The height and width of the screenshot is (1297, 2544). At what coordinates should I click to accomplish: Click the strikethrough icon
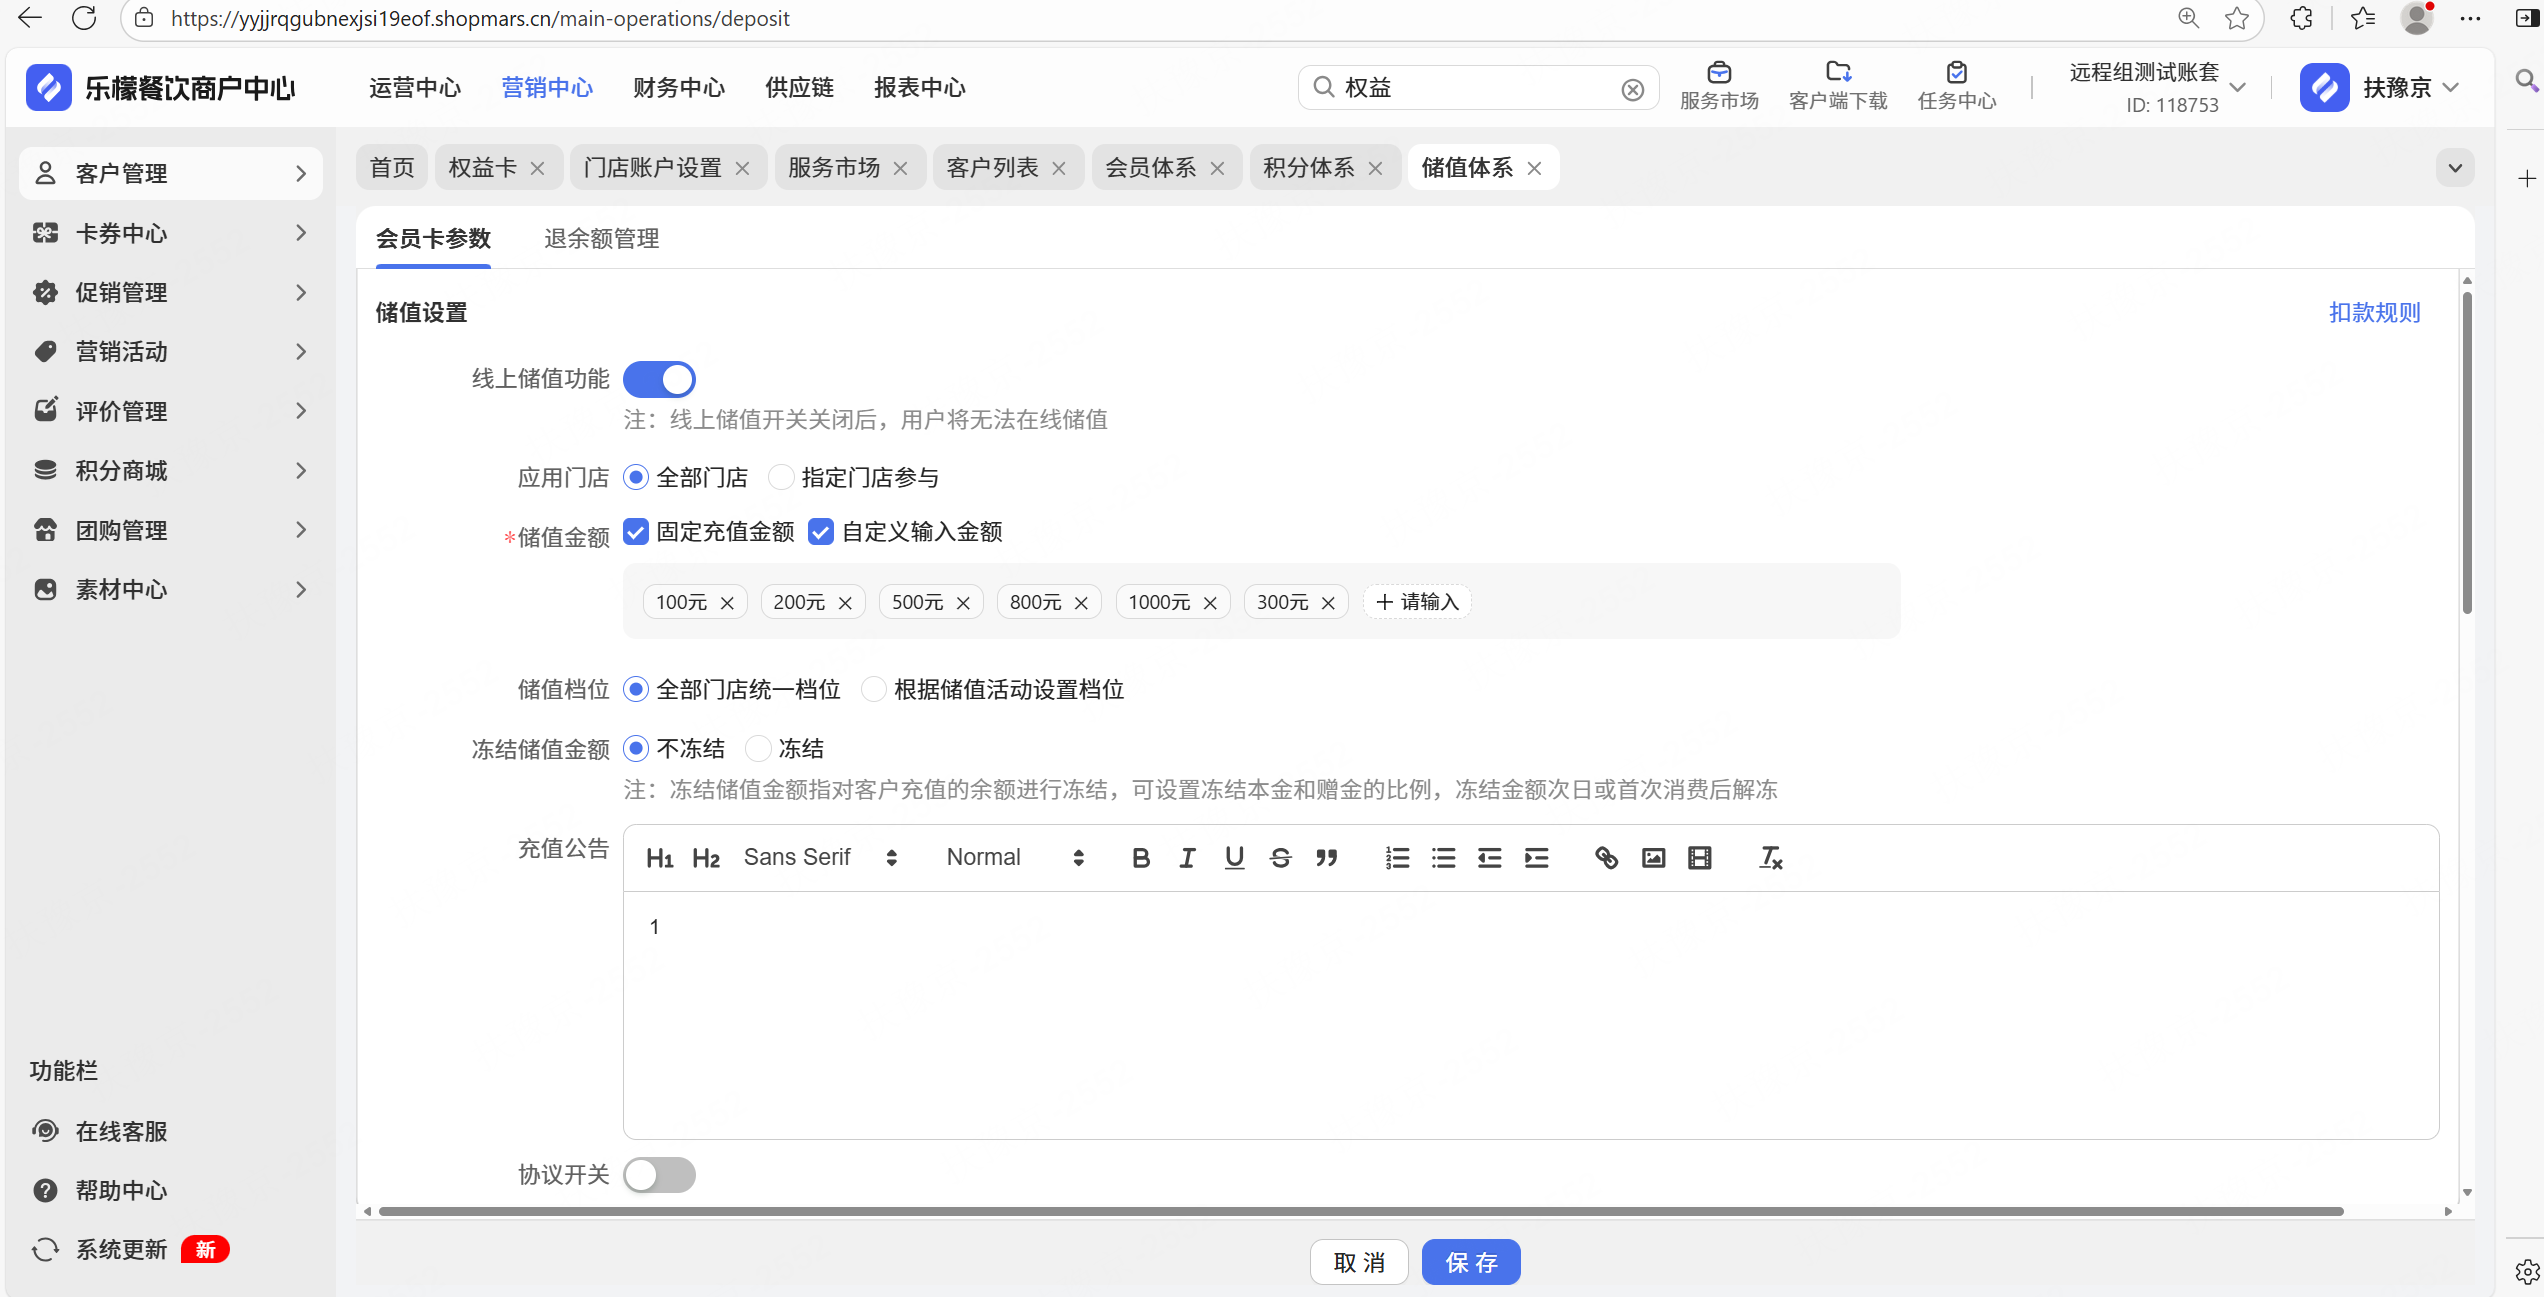click(1280, 858)
